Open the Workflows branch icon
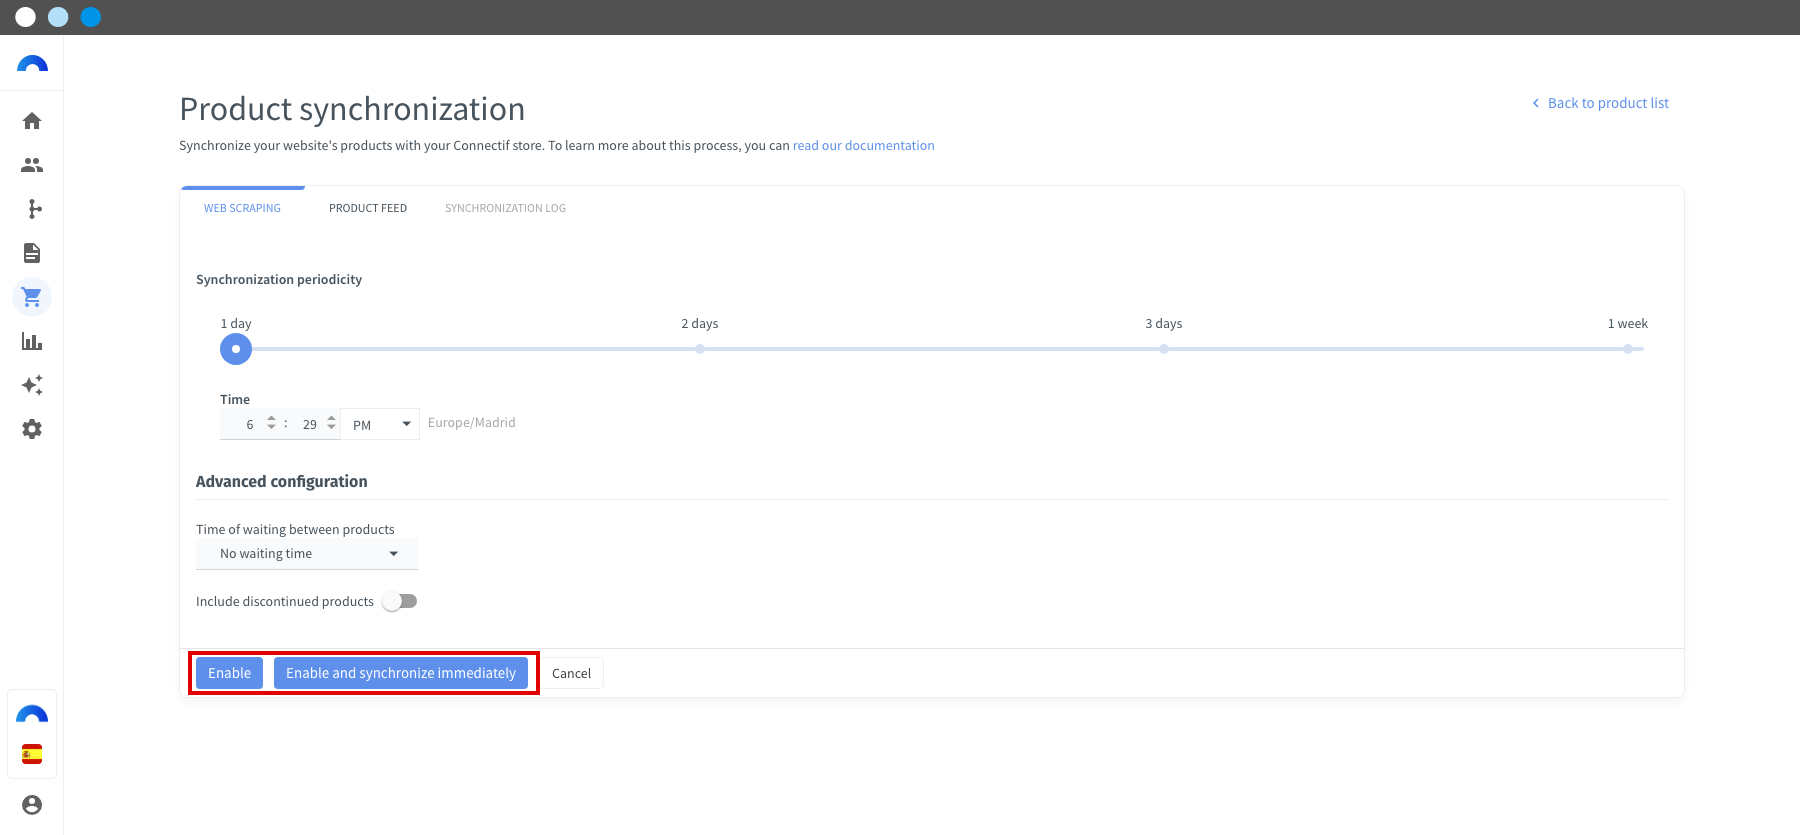Screen dimensions: 1800x835 coord(35,209)
